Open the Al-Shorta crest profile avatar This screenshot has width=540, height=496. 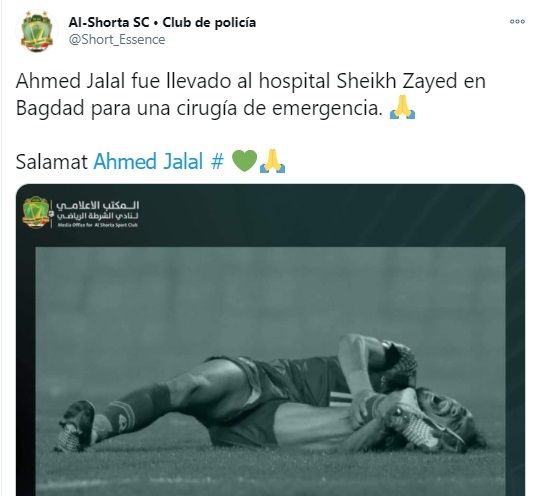click(37, 31)
